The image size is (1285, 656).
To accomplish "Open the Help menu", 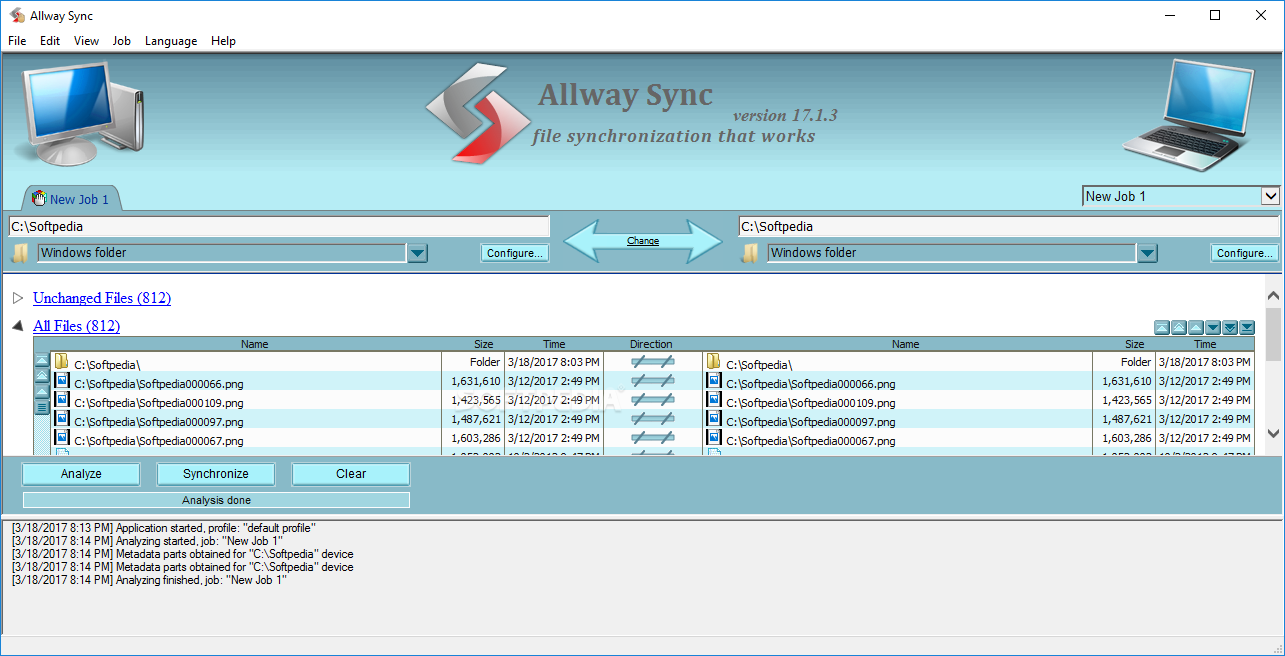I will click(x=223, y=41).
